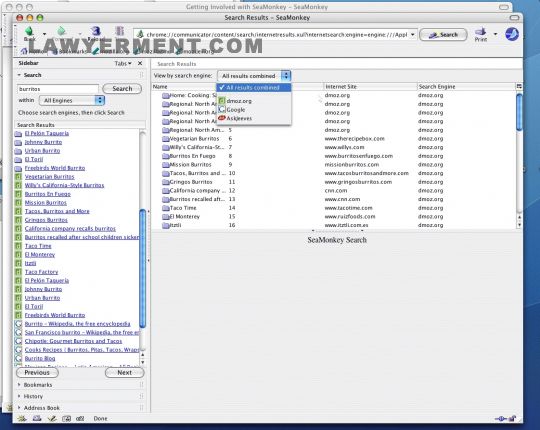Select the Gringos Burritos table row

pos(333,182)
